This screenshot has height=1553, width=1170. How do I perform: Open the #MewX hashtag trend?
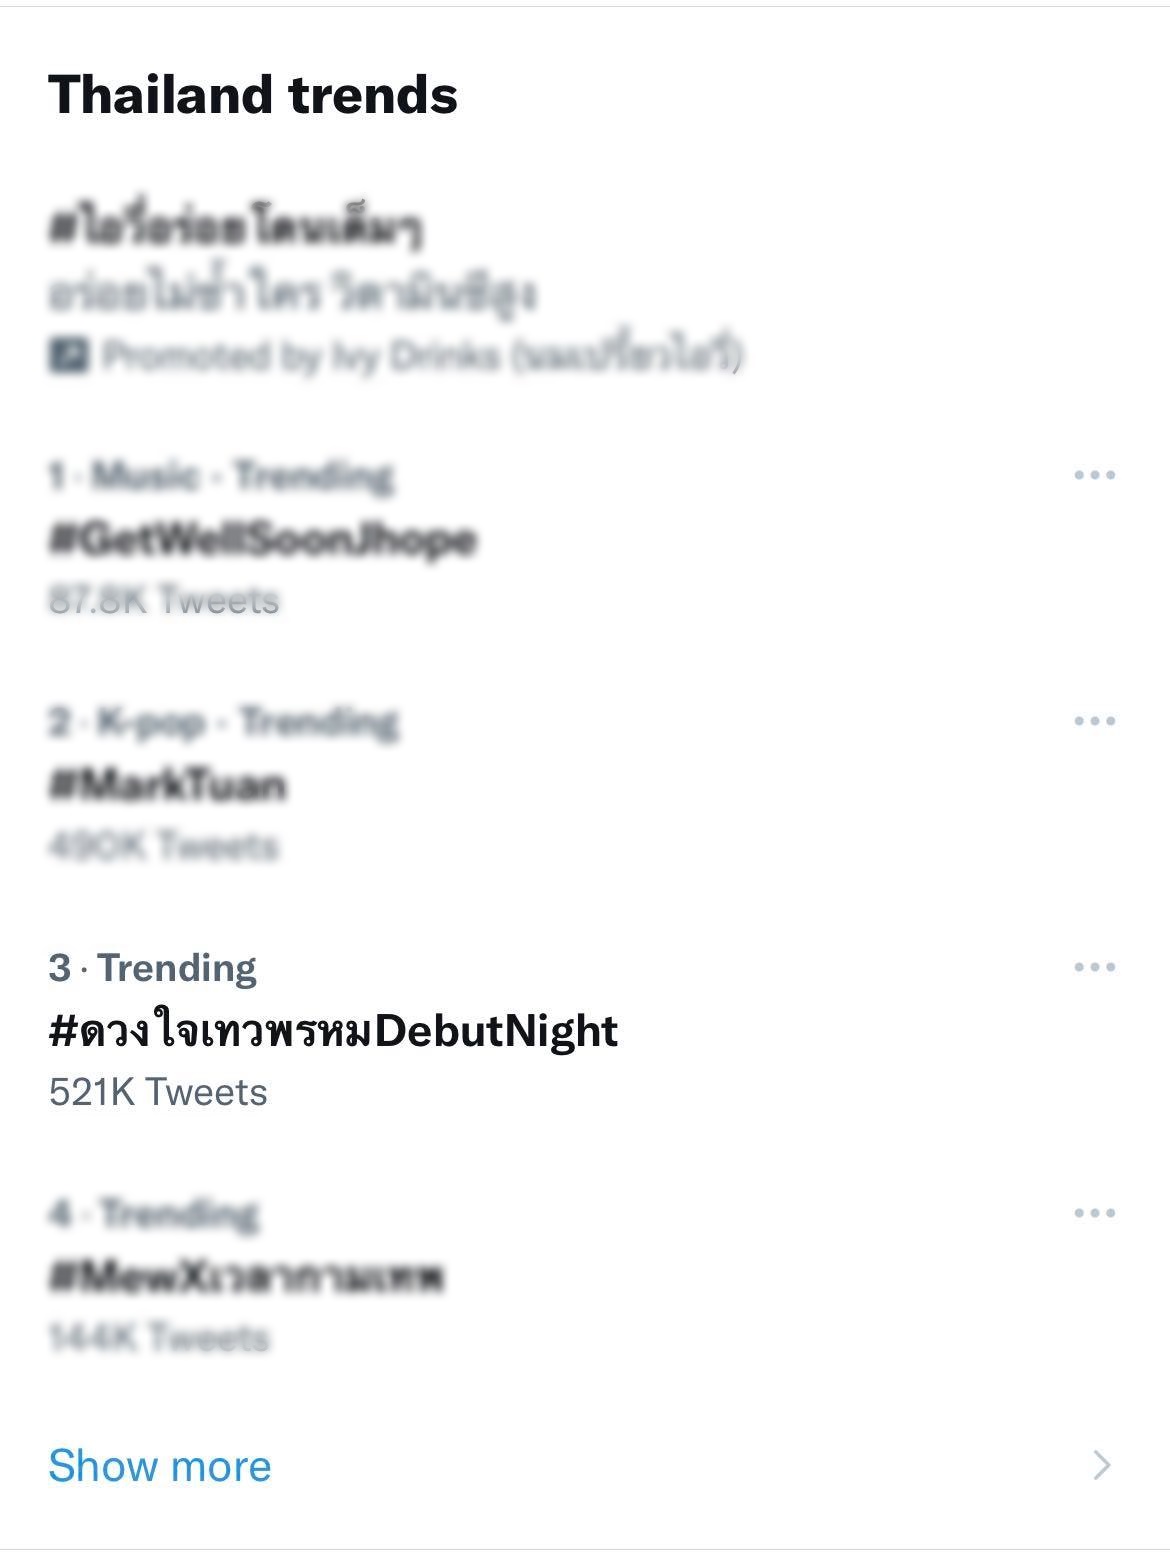(x=246, y=1277)
